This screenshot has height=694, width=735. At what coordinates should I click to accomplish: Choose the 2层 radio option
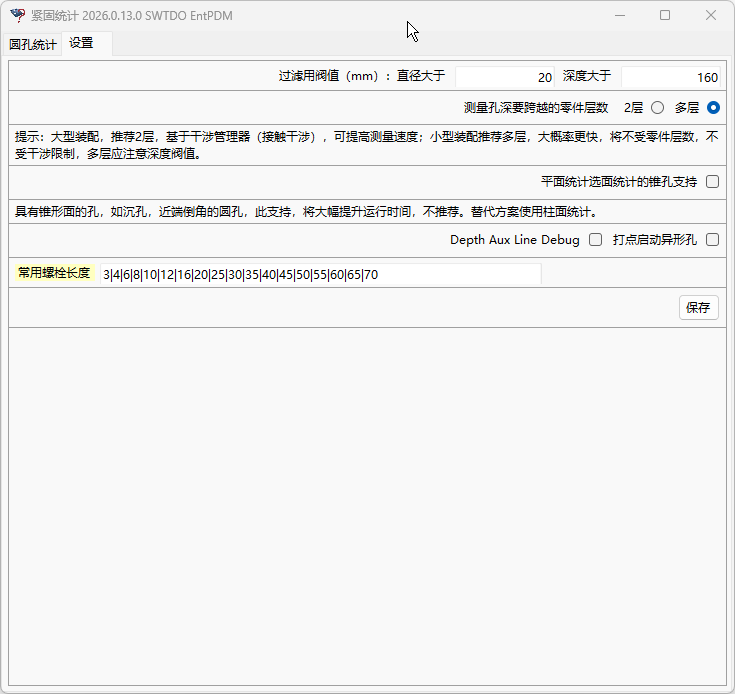tap(657, 108)
